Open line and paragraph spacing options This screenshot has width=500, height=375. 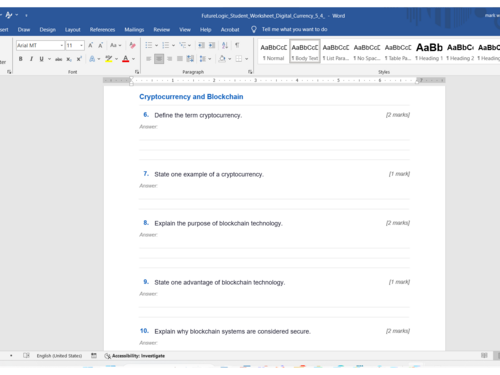[x=203, y=59]
